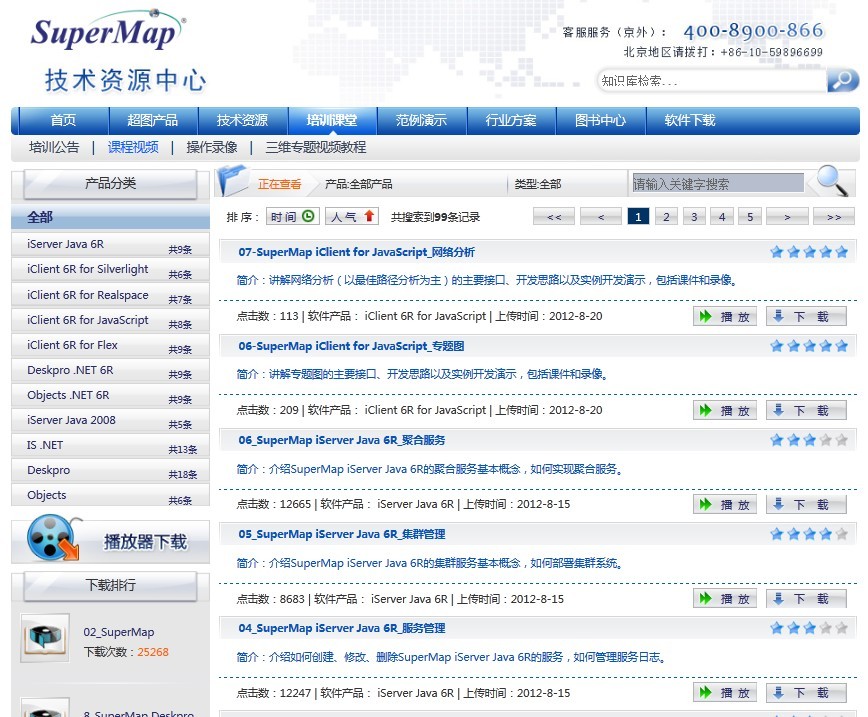Play the 06_SuperMap iServer Java 6R_聚合服务 video
The image size is (868, 717).
tap(725, 504)
